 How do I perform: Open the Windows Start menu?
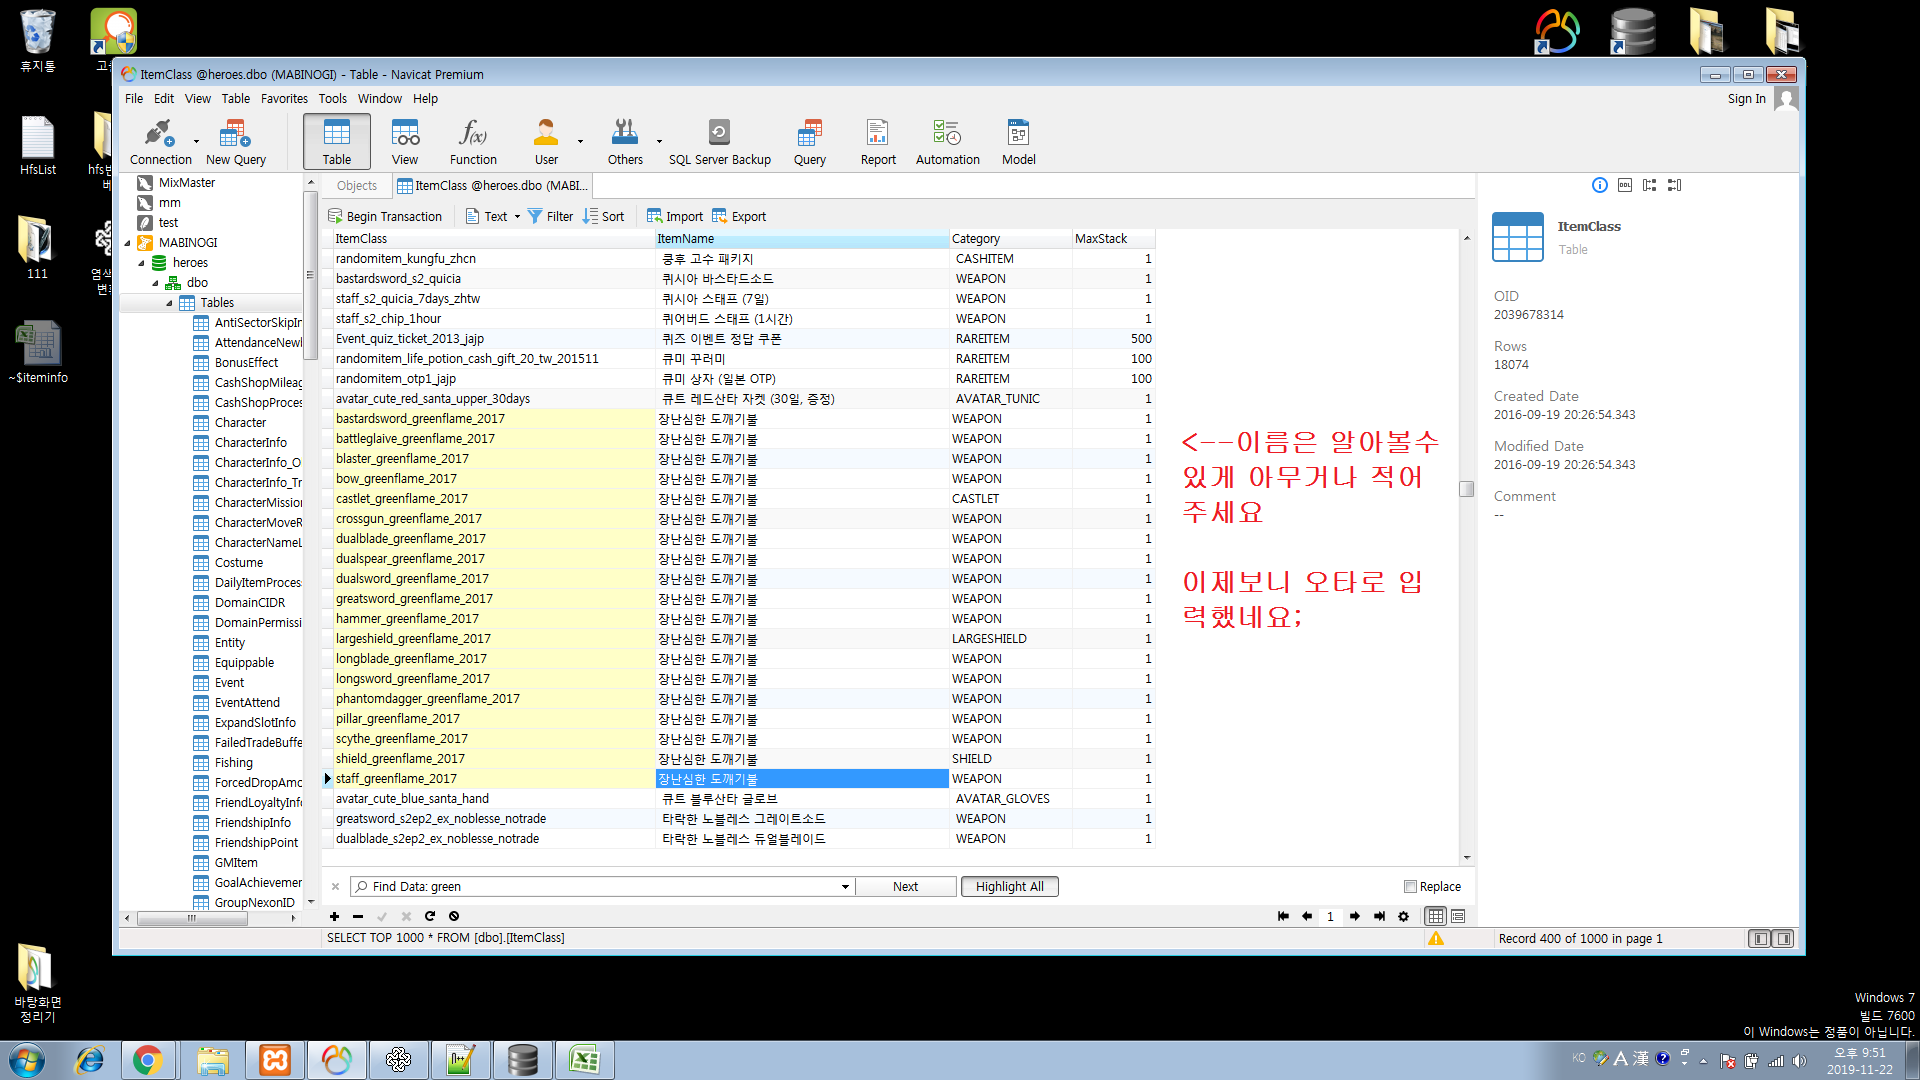(x=27, y=1060)
